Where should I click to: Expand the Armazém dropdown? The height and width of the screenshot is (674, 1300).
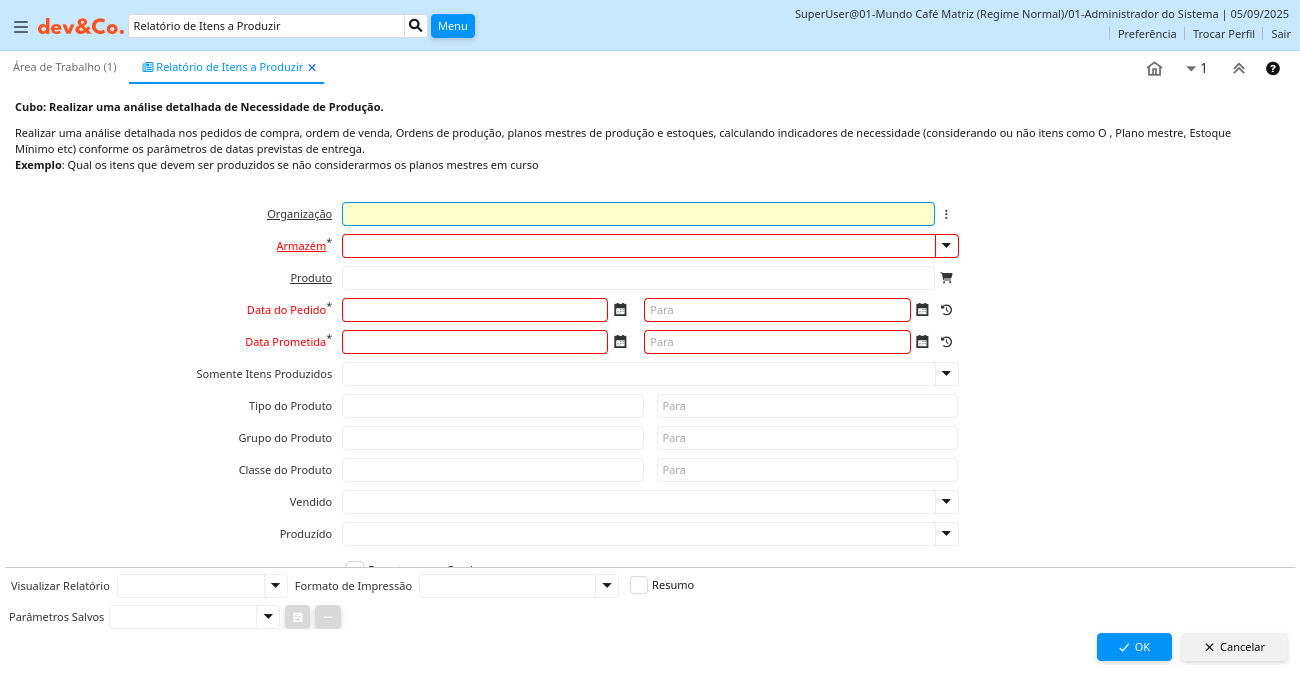pos(946,246)
